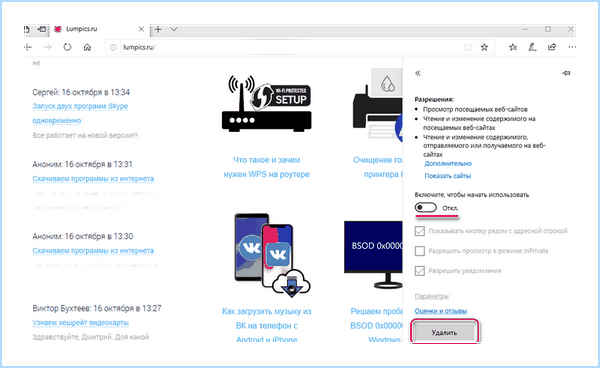Check allow browsing in InPrivate mode
600x368 pixels.
[x=420, y=251]
